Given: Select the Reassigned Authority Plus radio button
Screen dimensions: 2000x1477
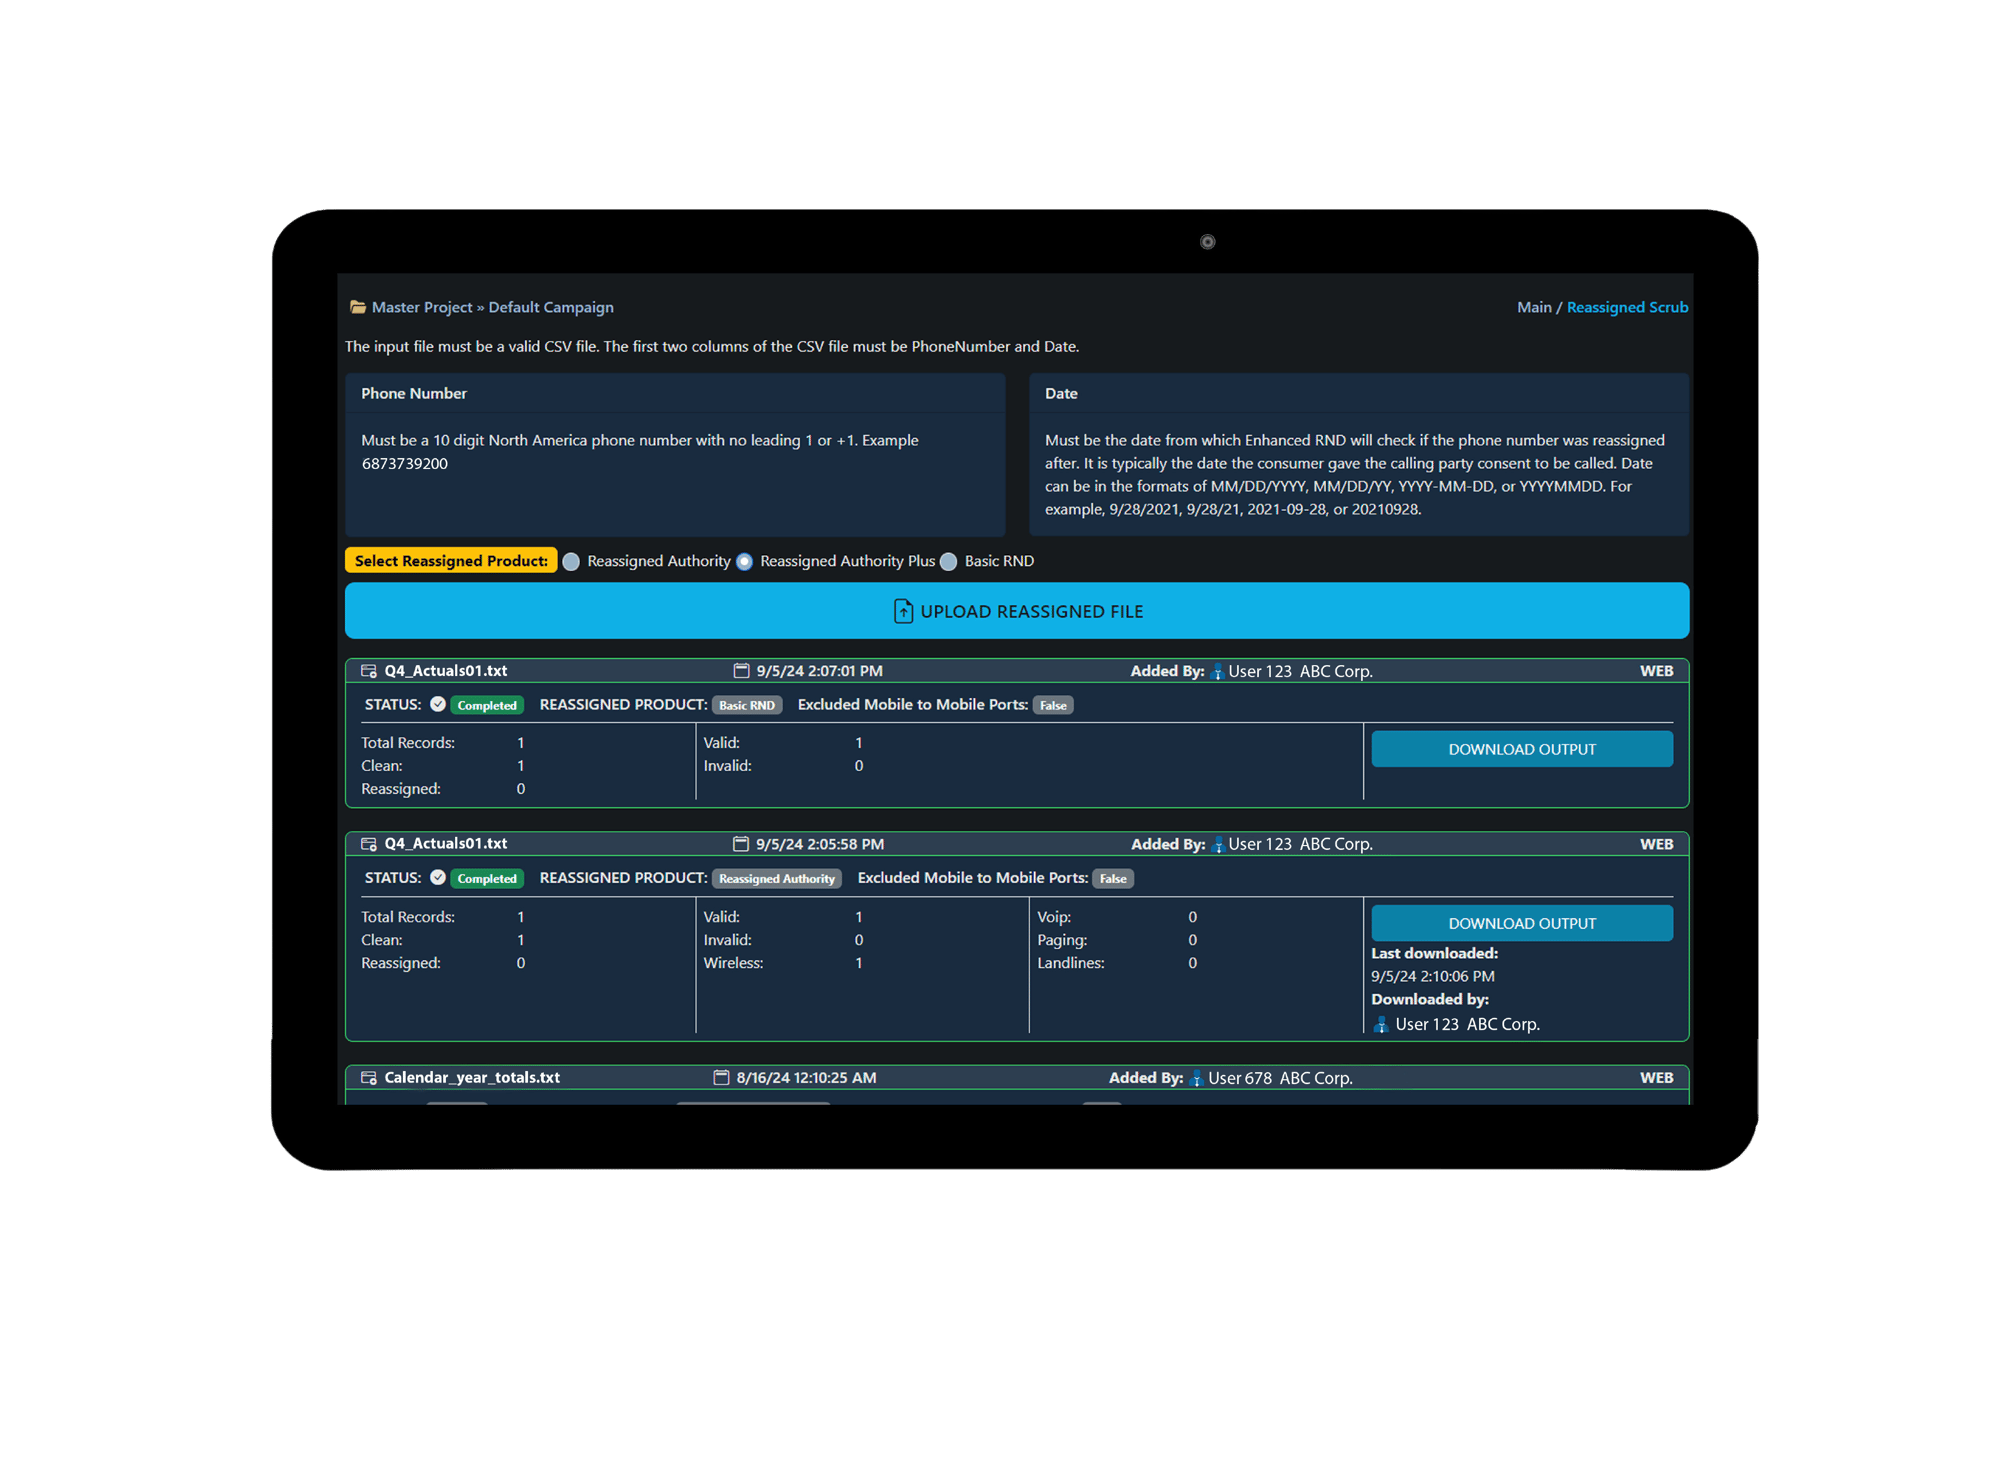Looking at the screenshot, I should click(x=743, y=561).
